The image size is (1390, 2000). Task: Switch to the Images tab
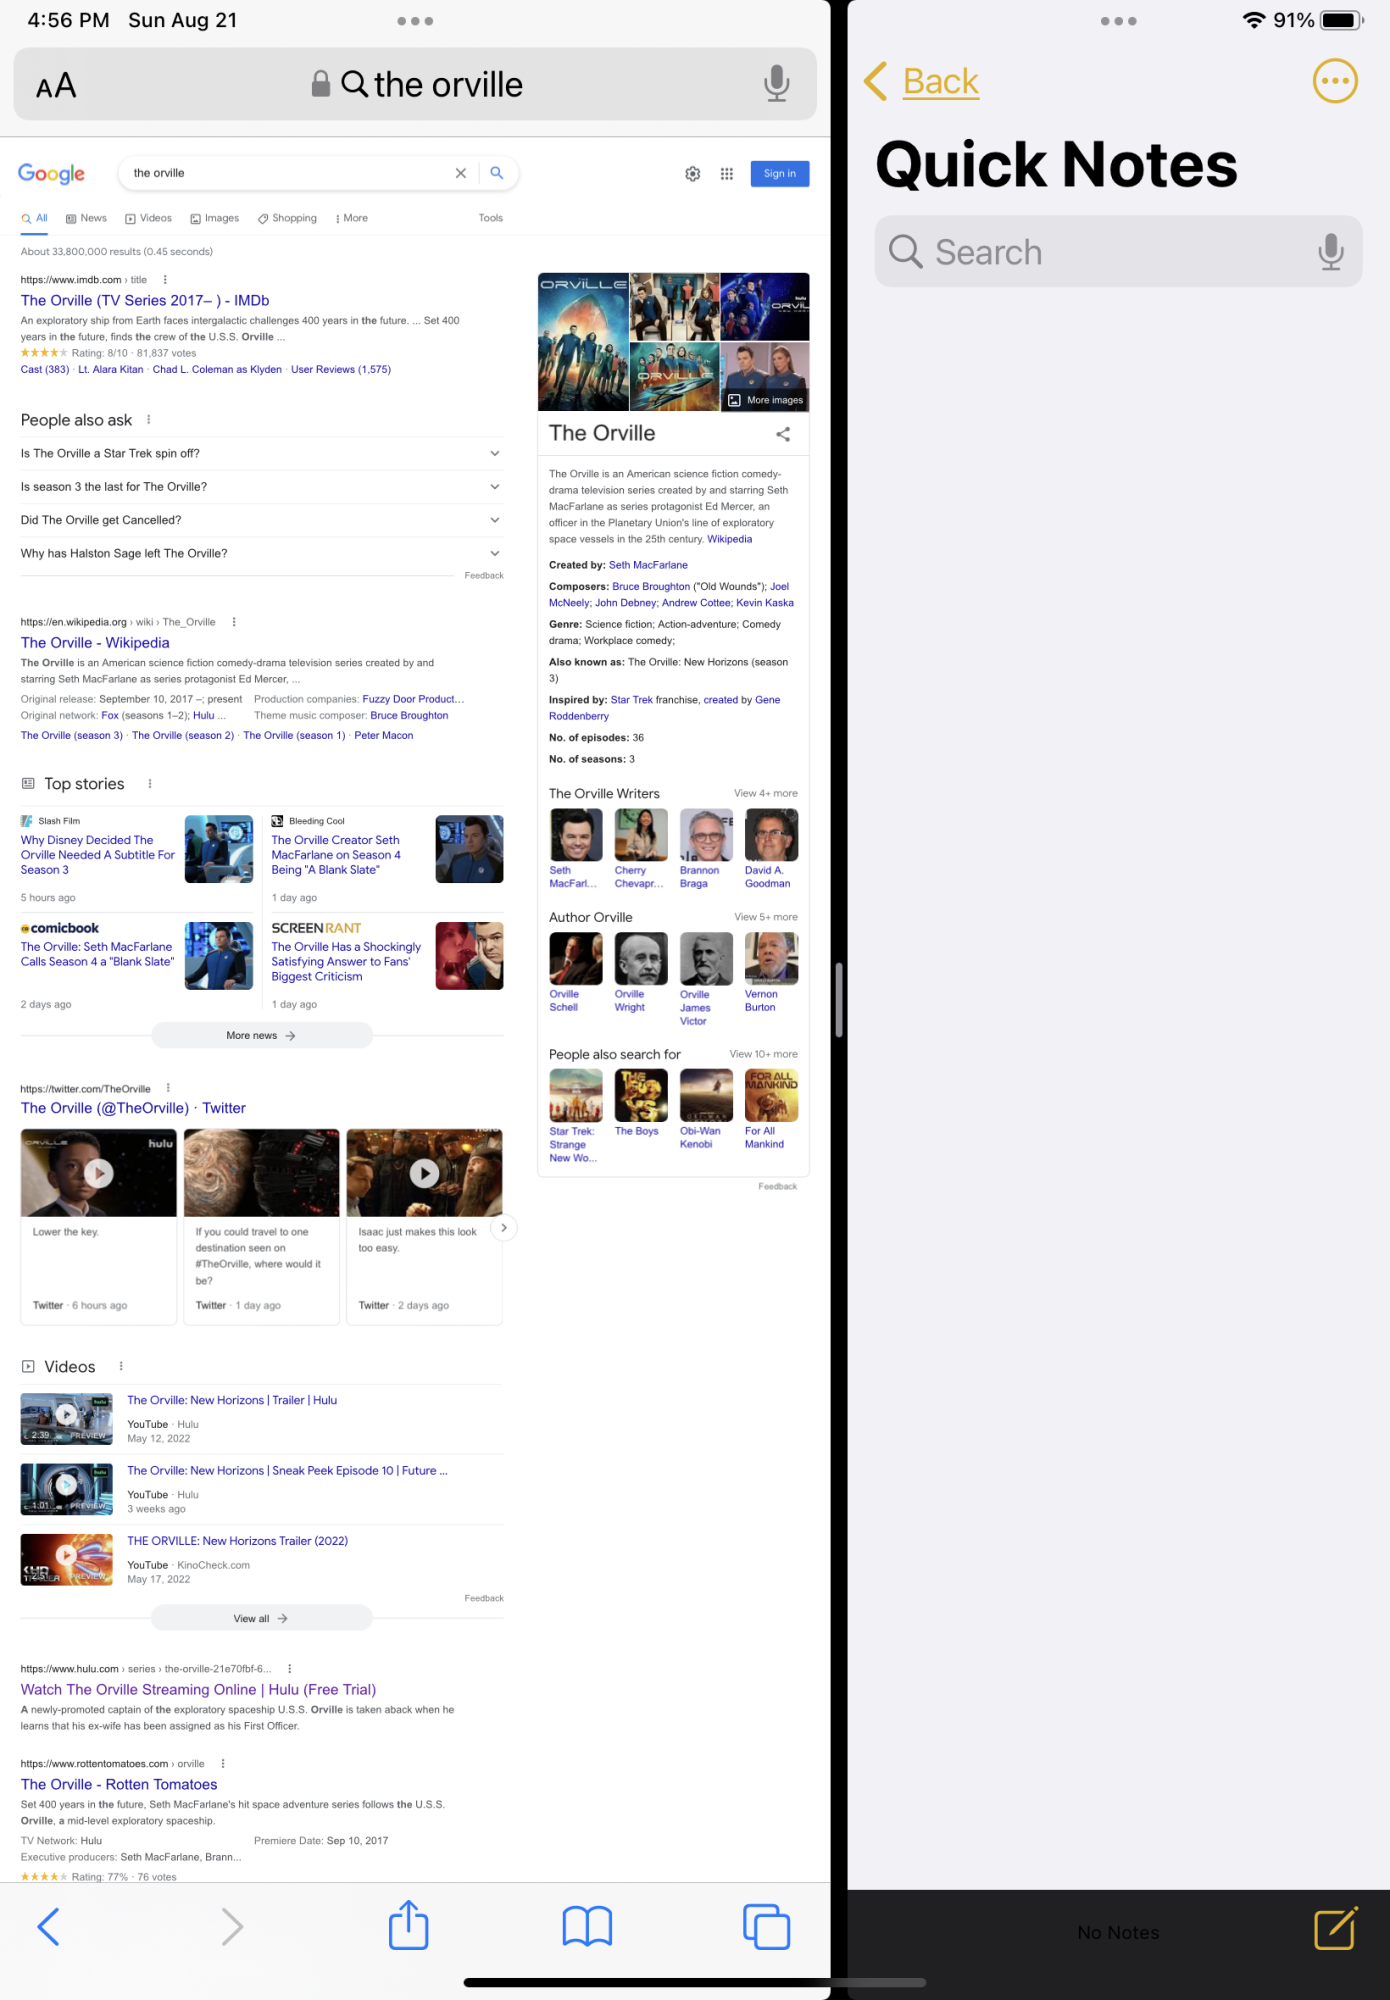click(215, 218)
